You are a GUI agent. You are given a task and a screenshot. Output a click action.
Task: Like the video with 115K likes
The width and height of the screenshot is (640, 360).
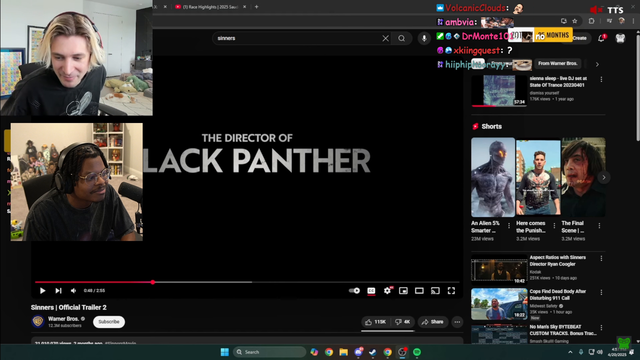point(376,322)
